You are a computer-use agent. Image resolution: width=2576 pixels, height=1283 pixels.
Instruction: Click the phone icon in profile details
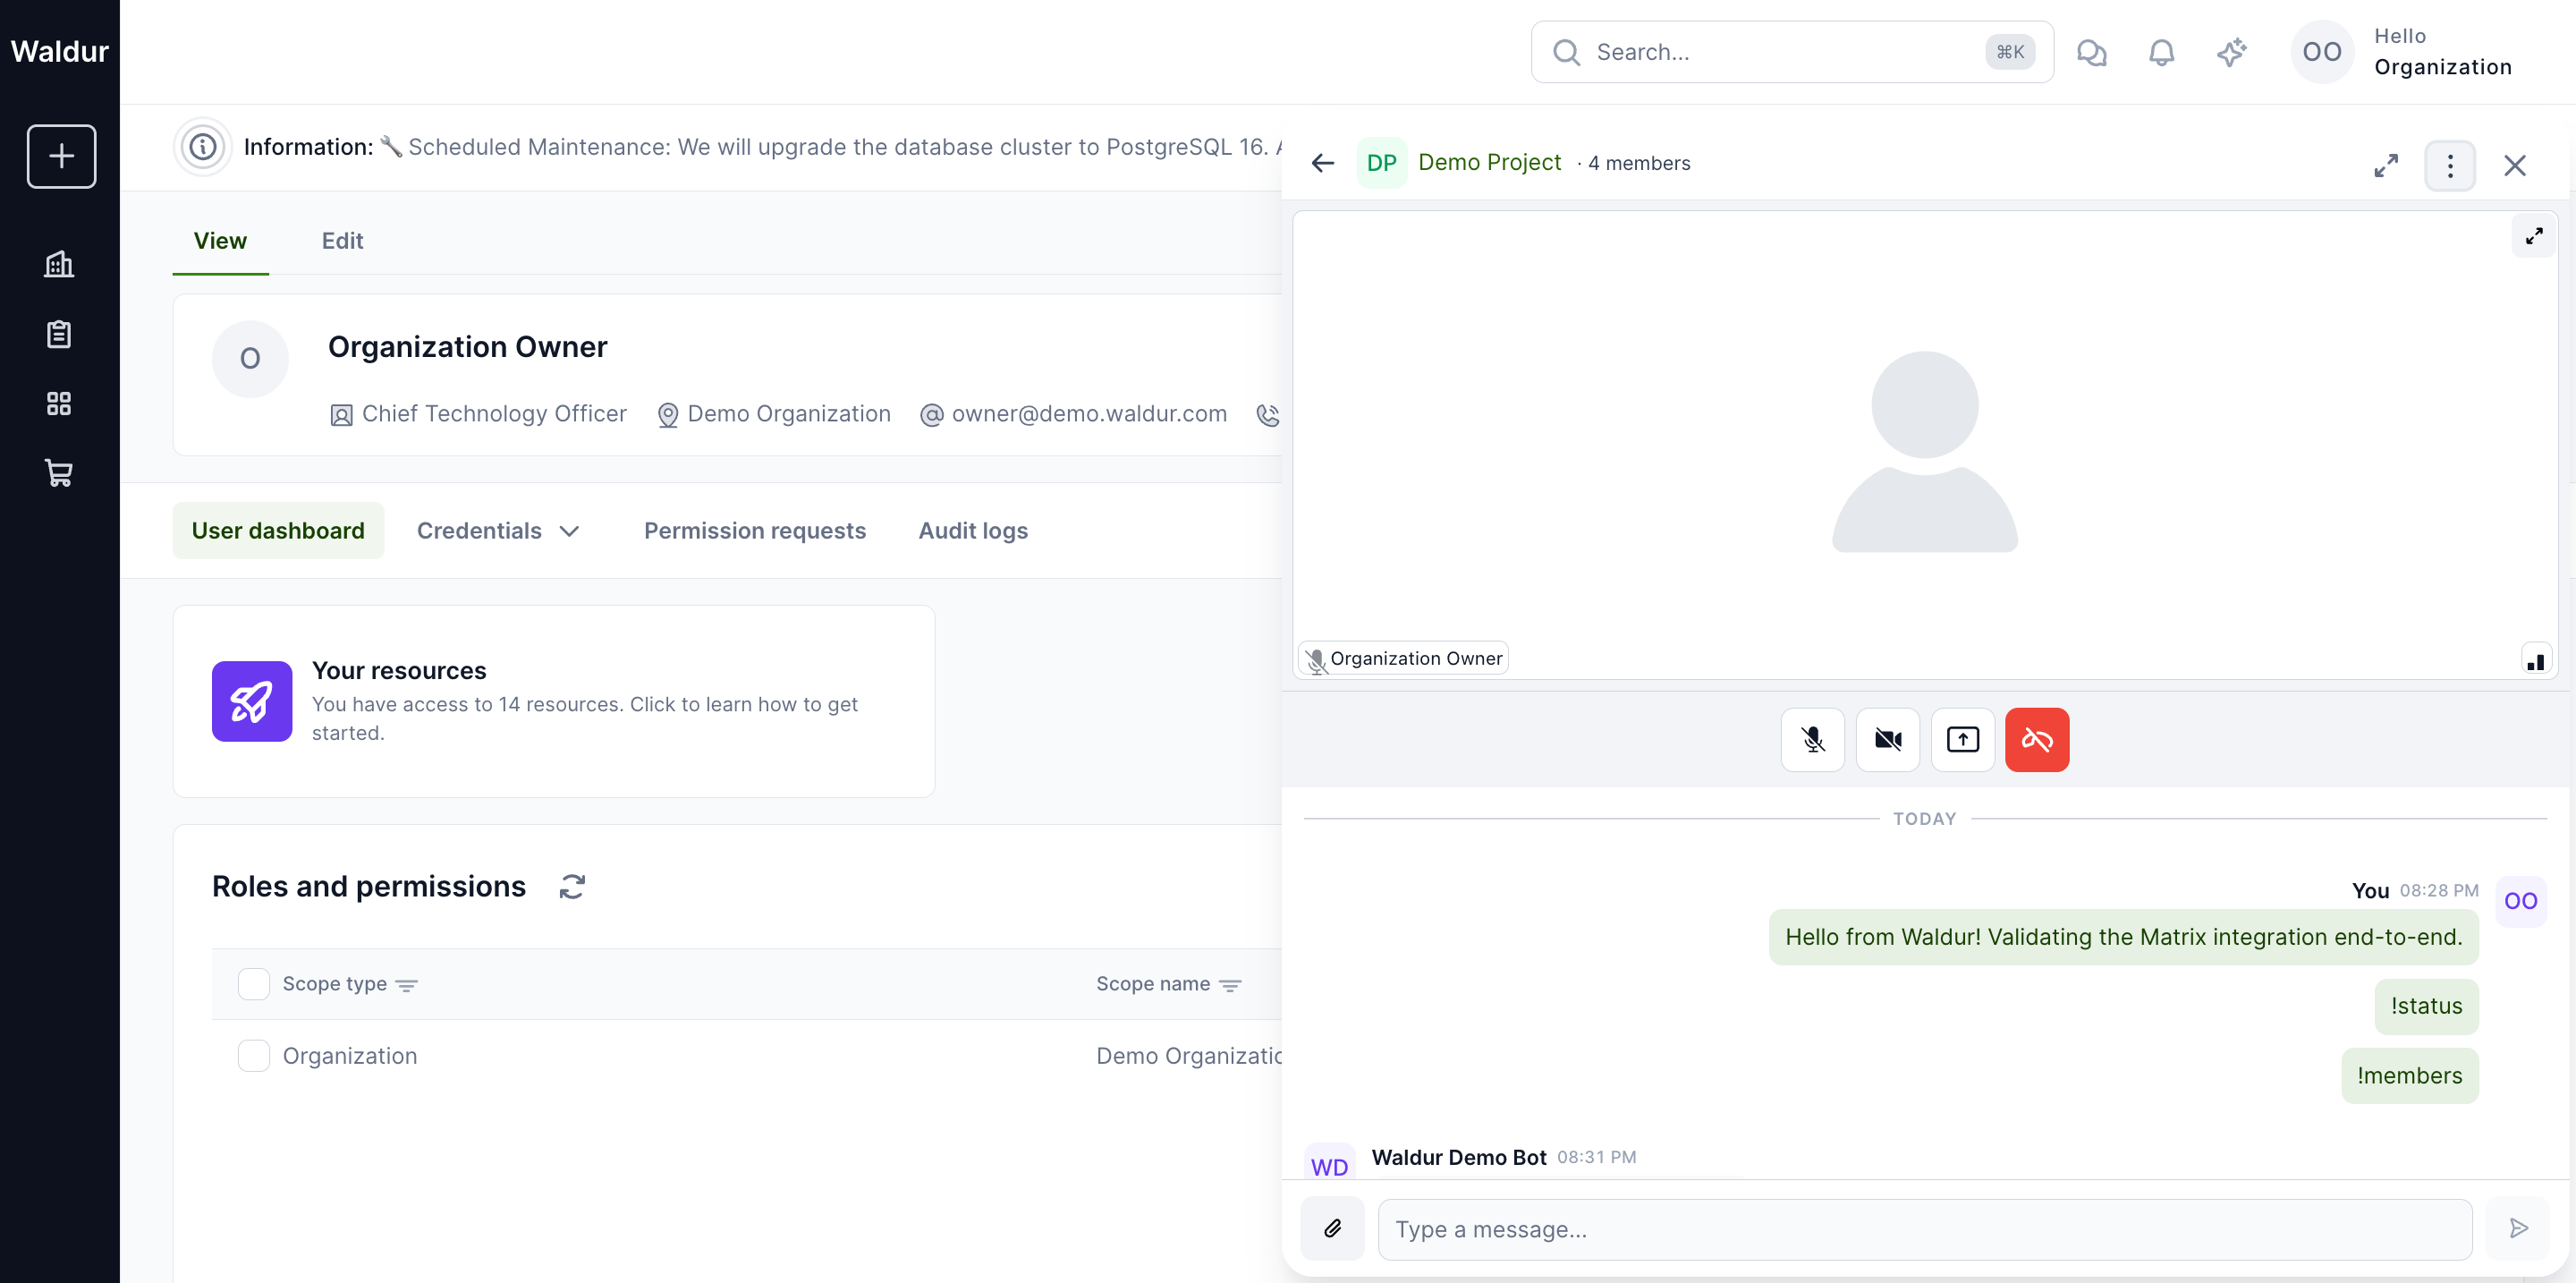(x=1268, y=415)
